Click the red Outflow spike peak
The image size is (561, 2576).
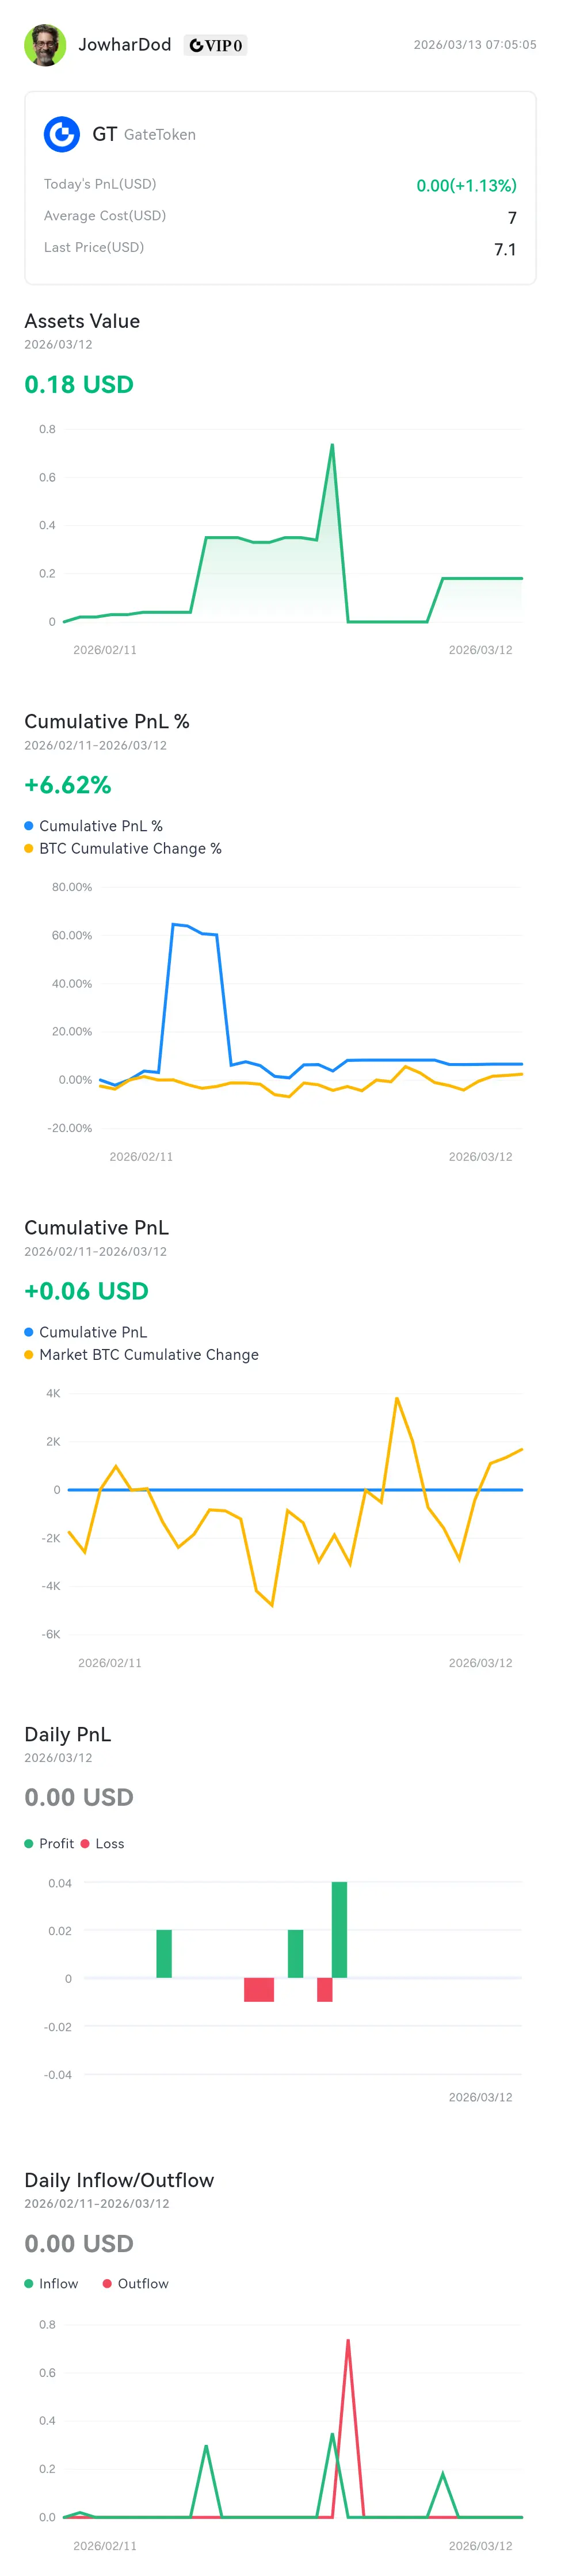(x=348, y=2341)
